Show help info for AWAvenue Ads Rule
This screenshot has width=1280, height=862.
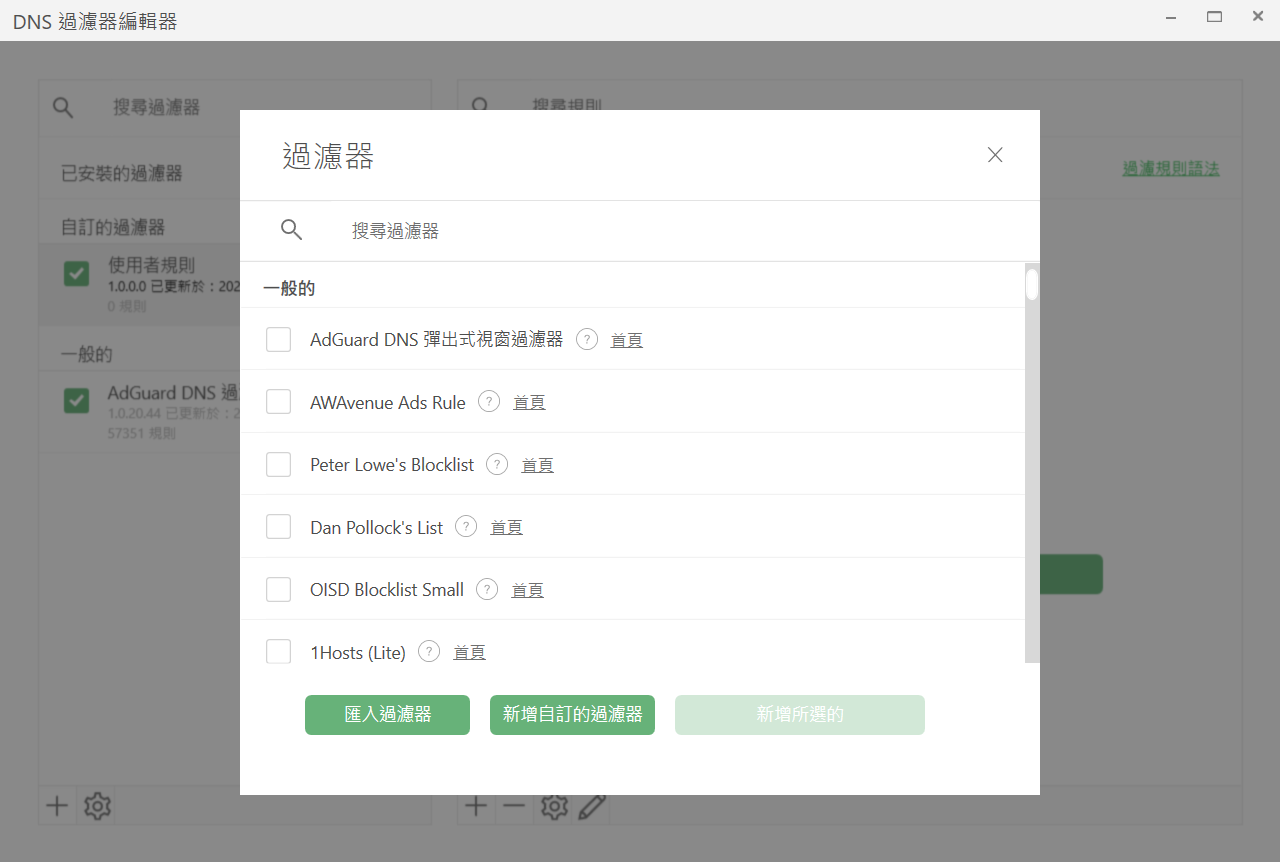pyautogui.click(x=489, y=401)
